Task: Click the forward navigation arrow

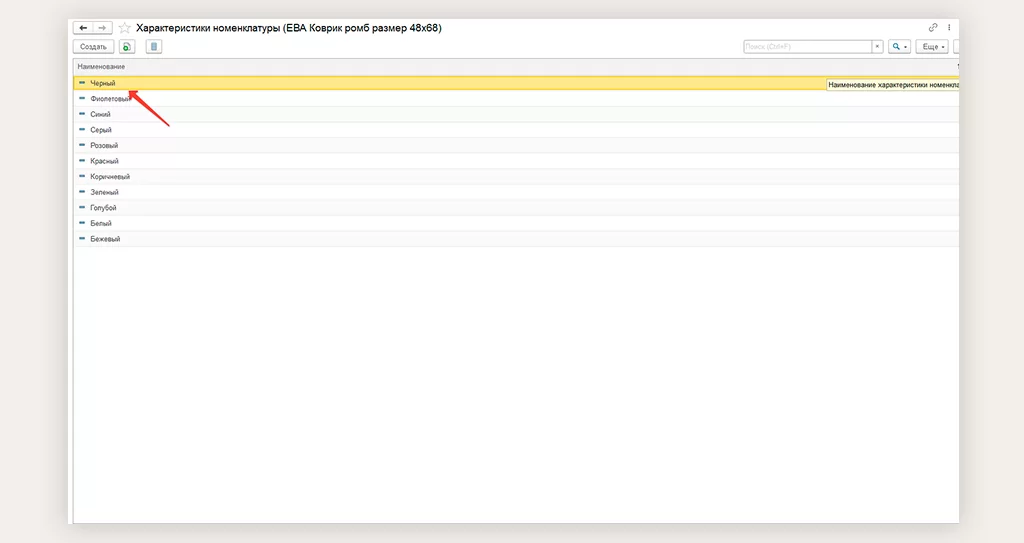Action: pos(102,28)
